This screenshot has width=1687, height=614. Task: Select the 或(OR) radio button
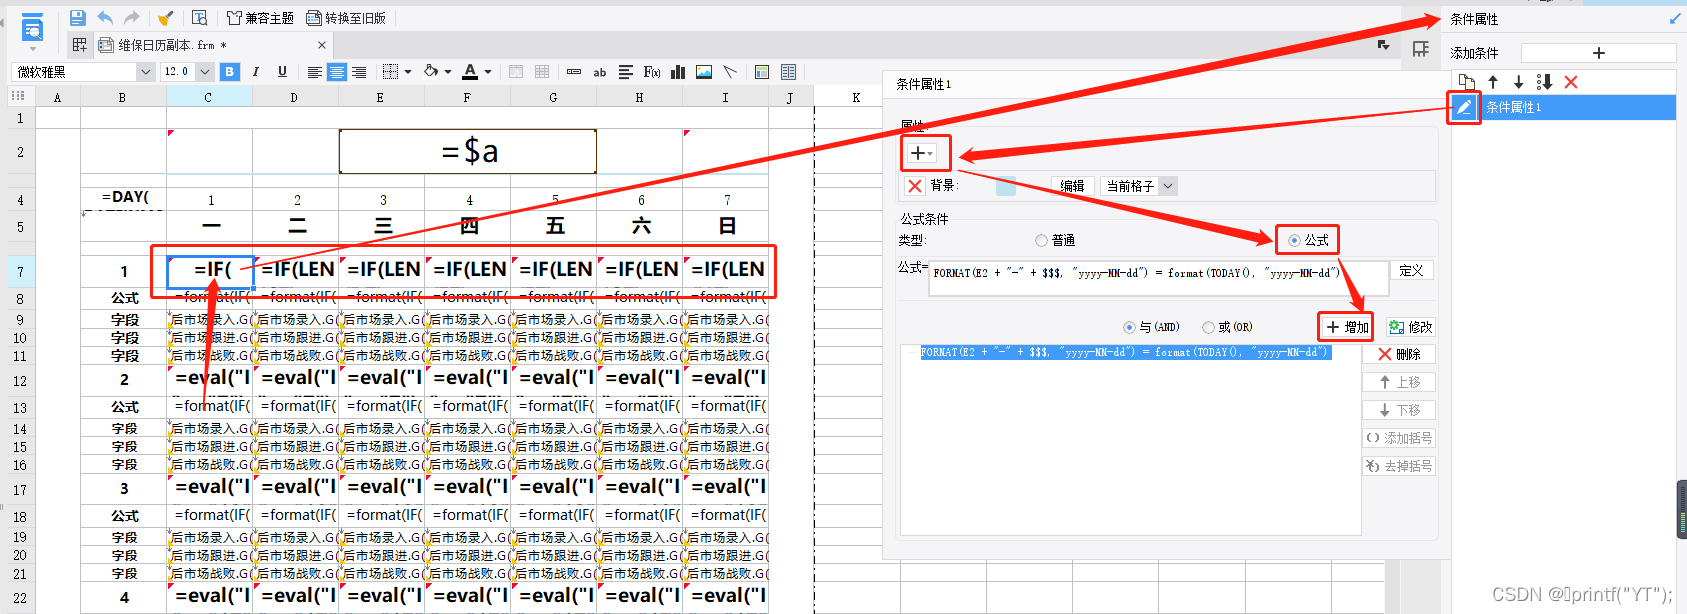click(x=1208, y=327)
